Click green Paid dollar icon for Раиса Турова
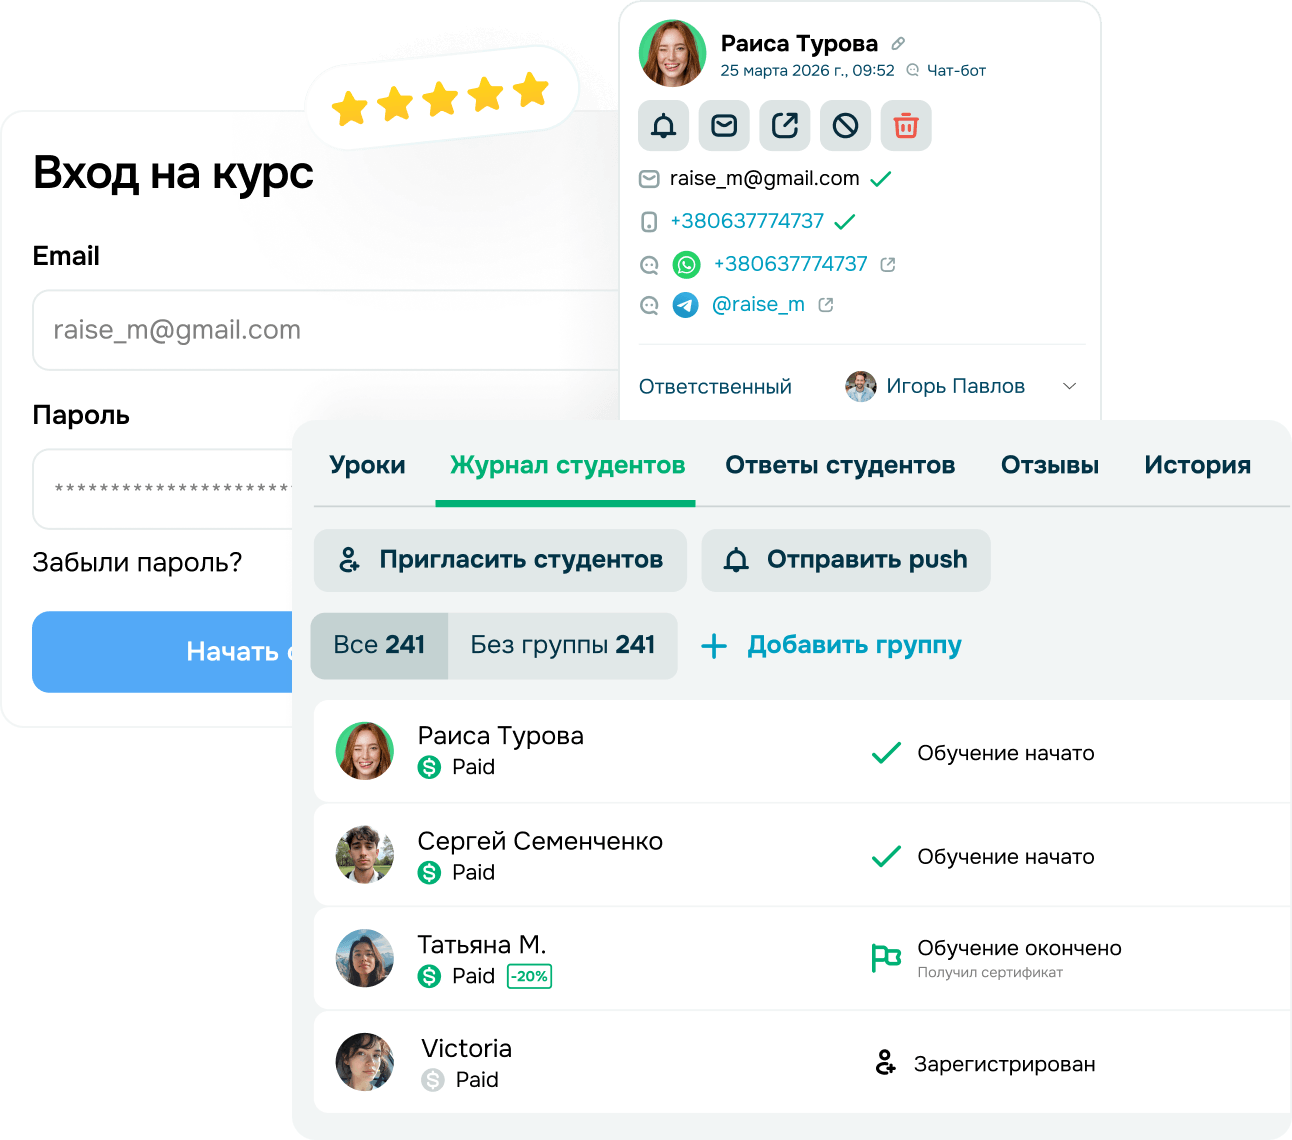This screenshot has width=1292, height=1140. [429, 767]
